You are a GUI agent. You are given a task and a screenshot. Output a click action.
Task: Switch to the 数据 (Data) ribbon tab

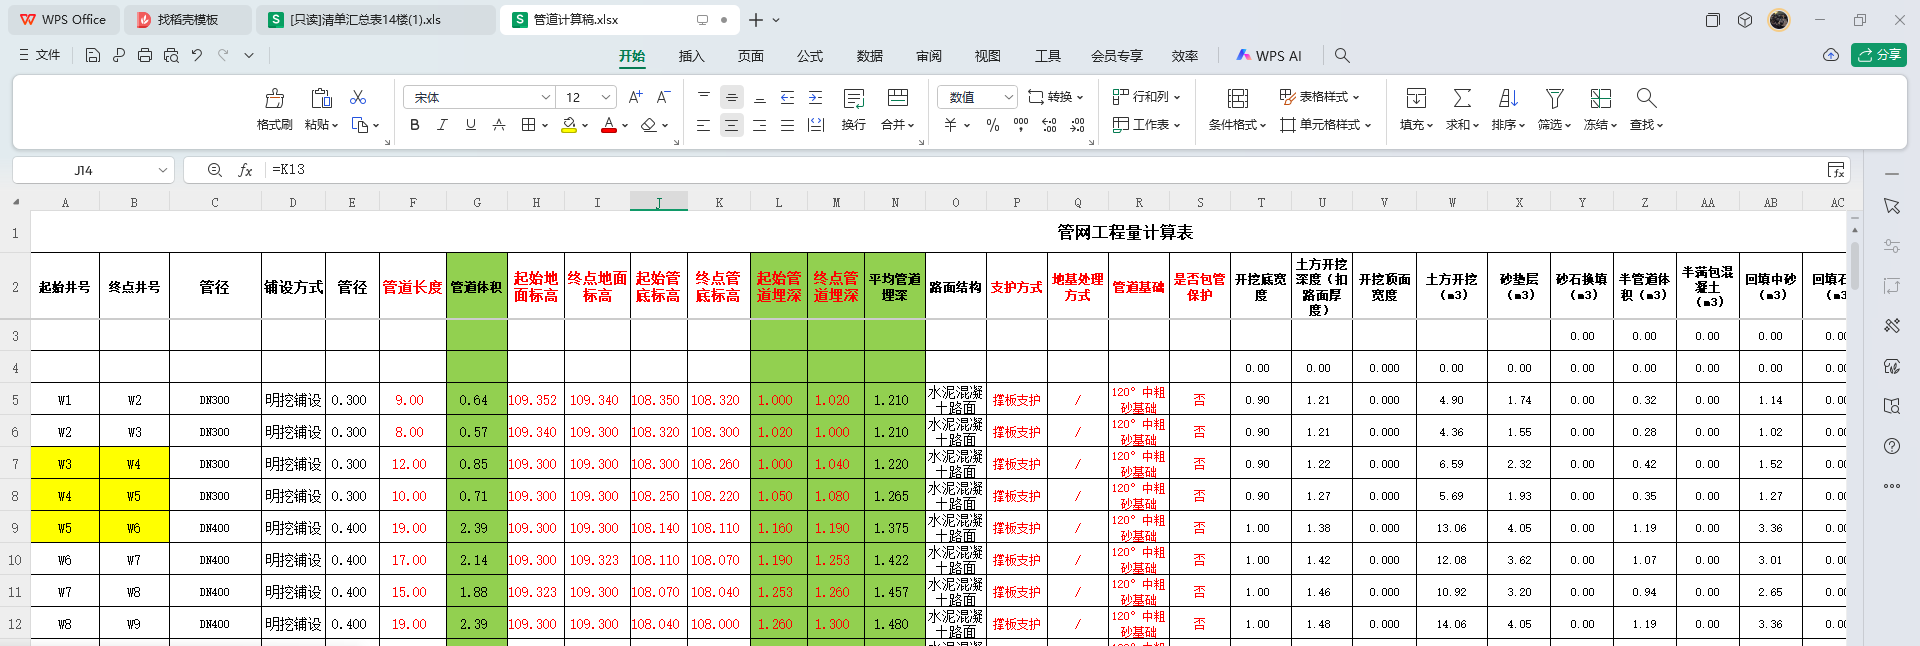point(870,56)
